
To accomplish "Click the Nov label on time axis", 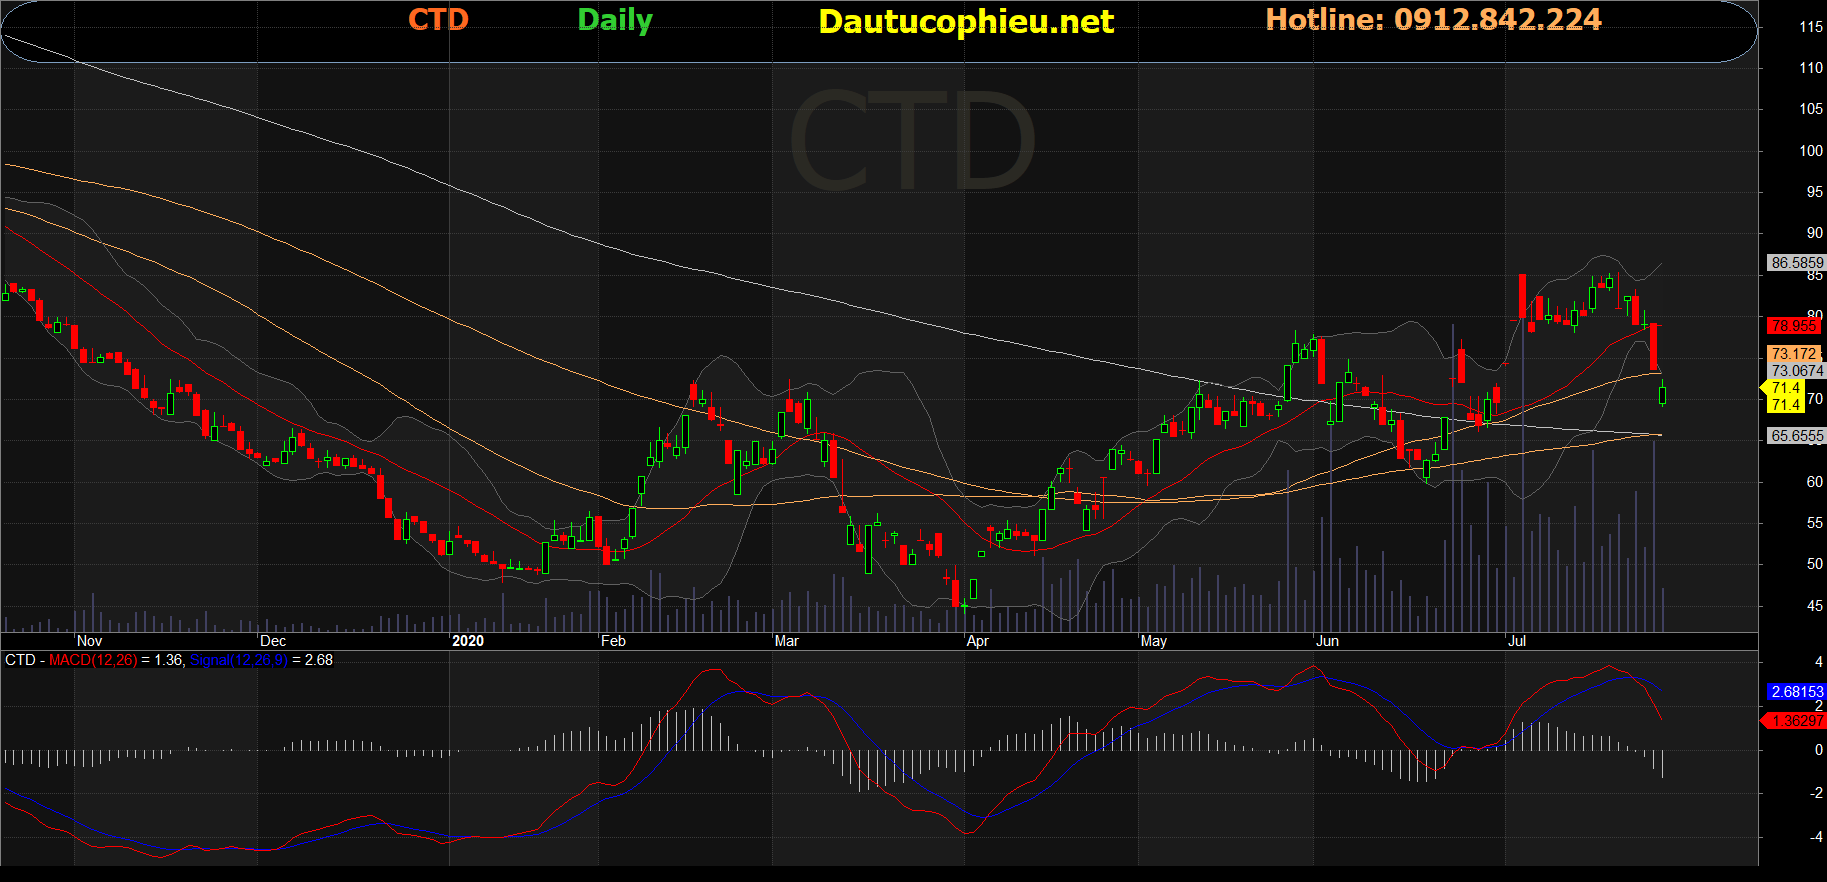I will coord(89,641).
